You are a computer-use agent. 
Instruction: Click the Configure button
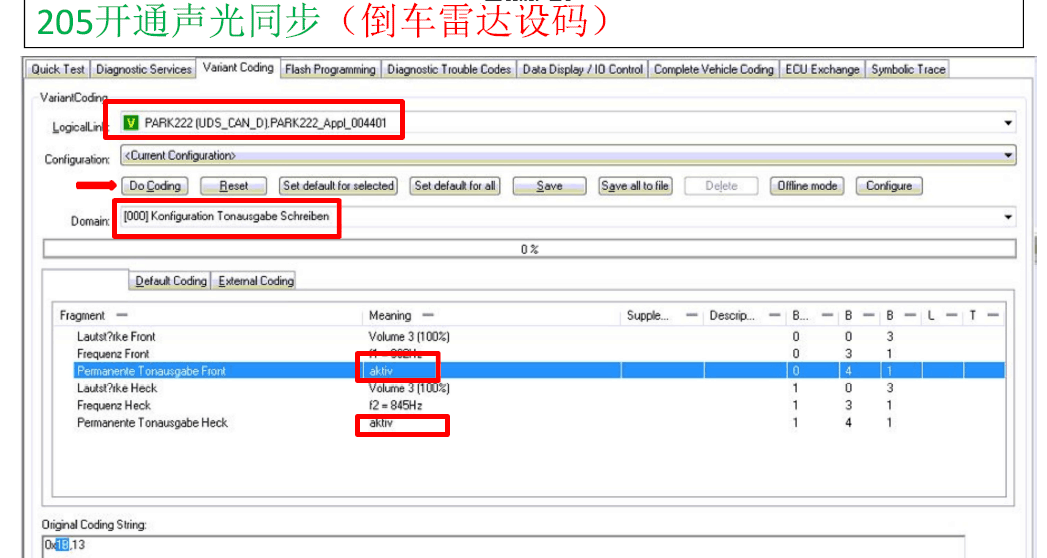click(x=889, y=186)
